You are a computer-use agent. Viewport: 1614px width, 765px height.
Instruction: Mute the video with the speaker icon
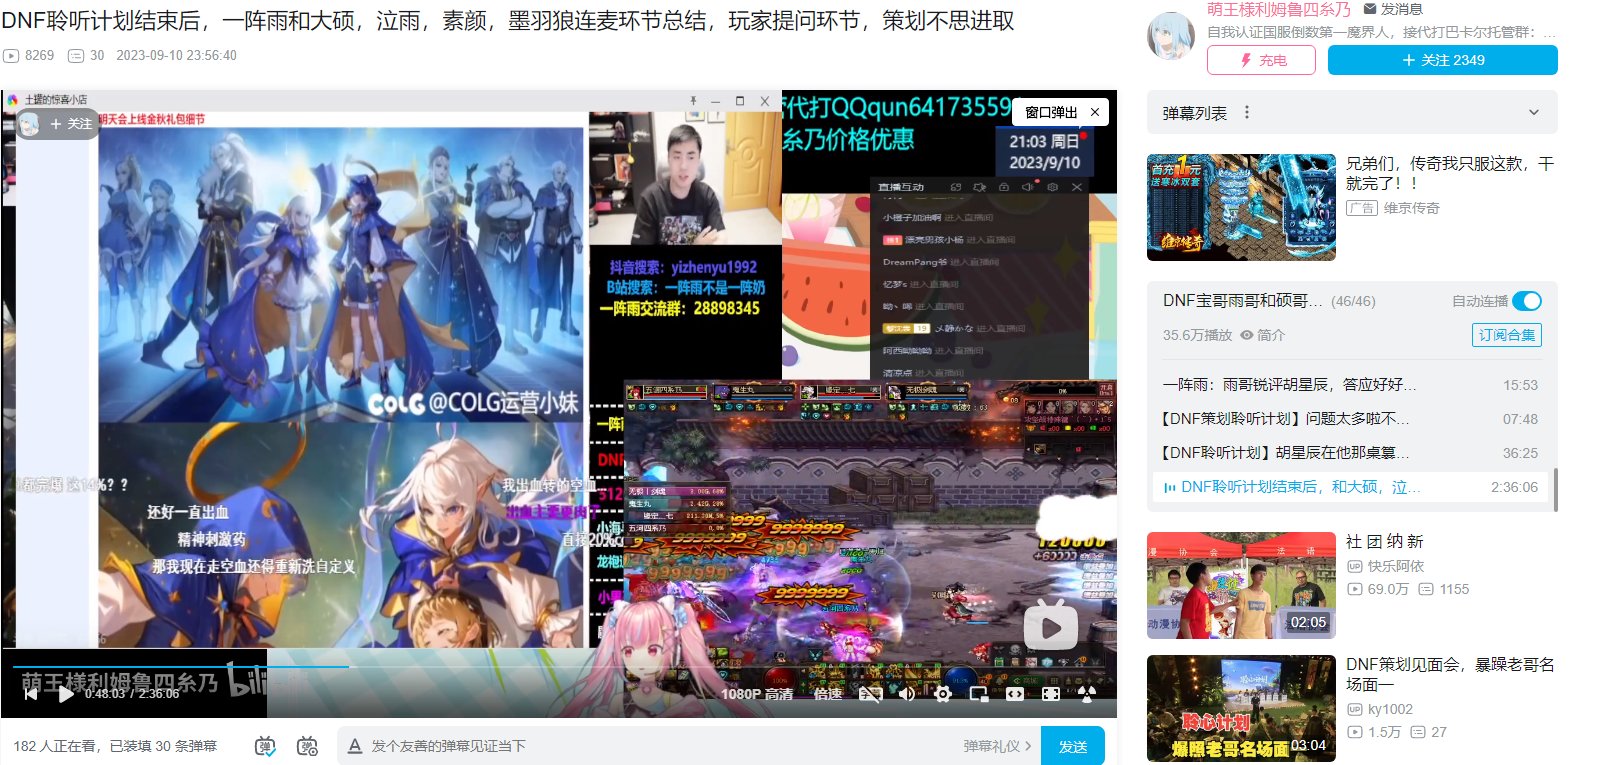907,693
